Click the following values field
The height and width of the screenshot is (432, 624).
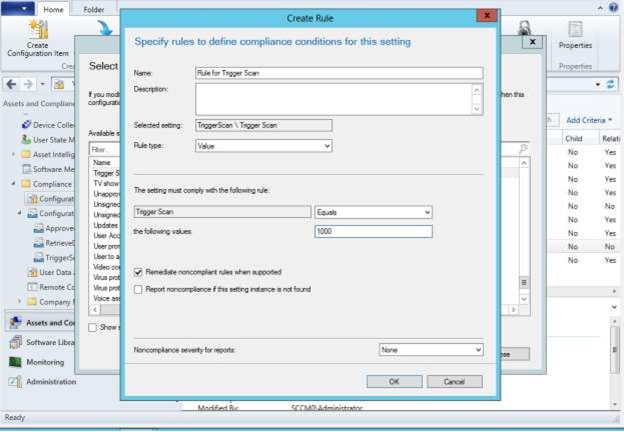pos(372,231)
